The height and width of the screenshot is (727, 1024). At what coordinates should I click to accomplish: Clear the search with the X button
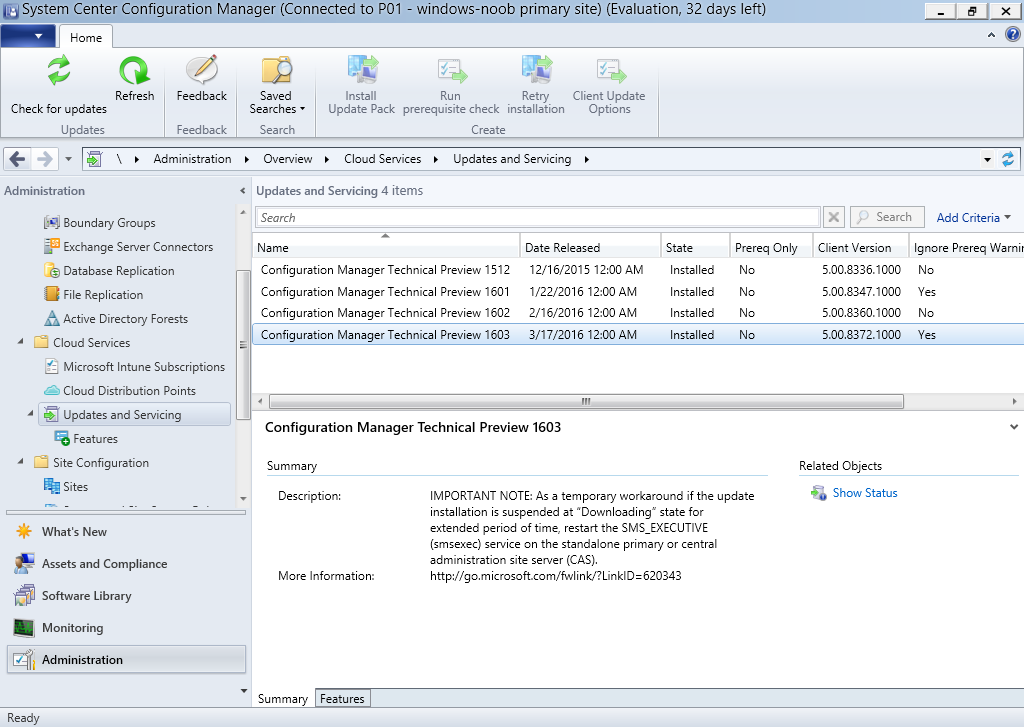tap(834, 217)
